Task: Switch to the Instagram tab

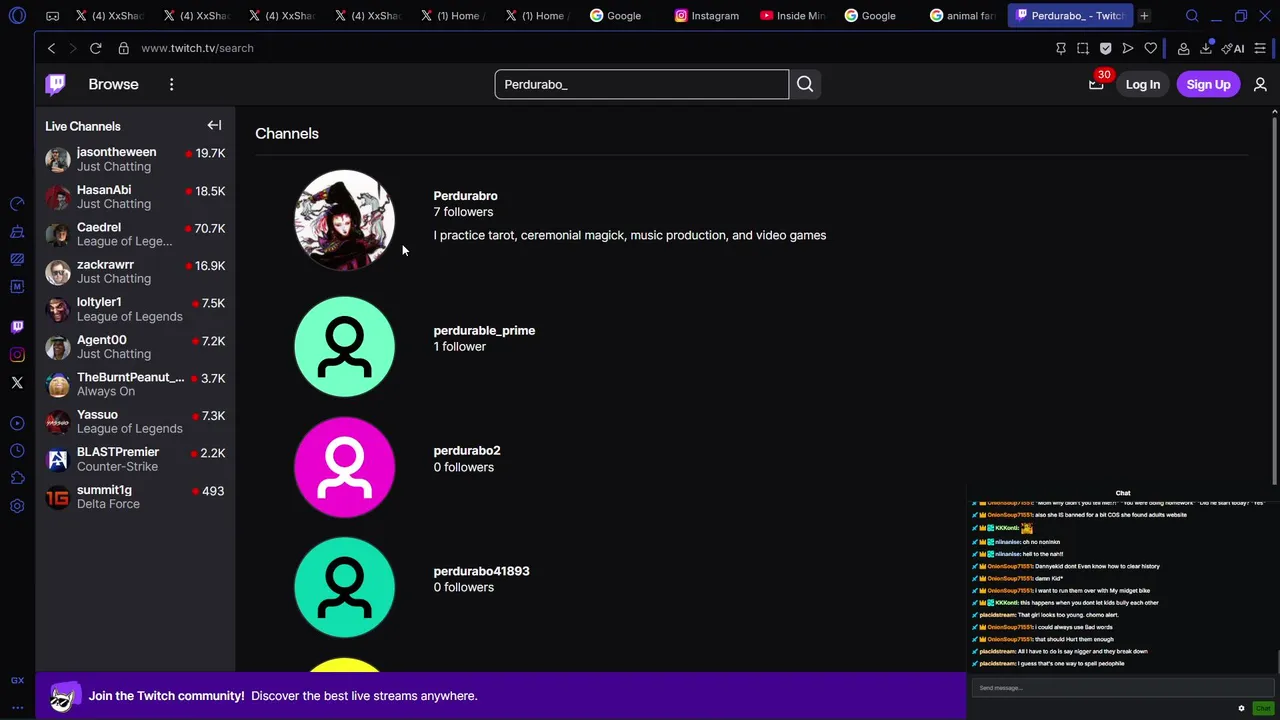Action: [707, 16]
